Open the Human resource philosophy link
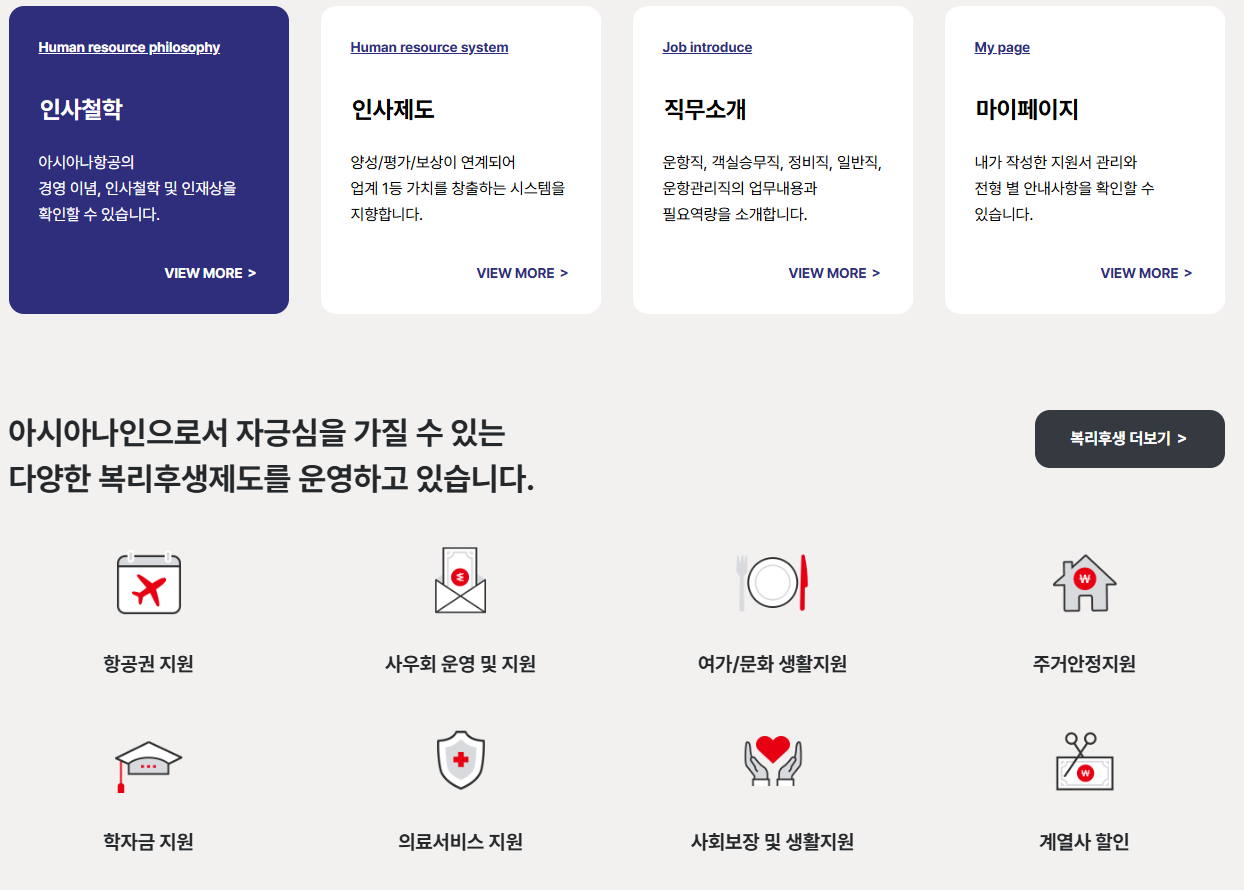 pos(129,47)
